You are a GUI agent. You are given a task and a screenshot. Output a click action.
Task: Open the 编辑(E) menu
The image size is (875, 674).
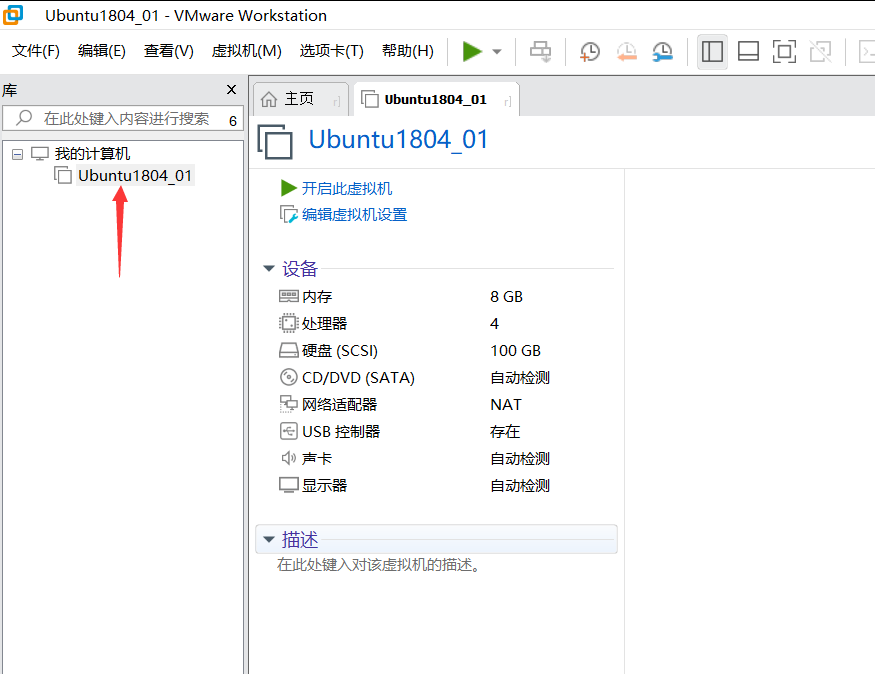coord(102,51)
